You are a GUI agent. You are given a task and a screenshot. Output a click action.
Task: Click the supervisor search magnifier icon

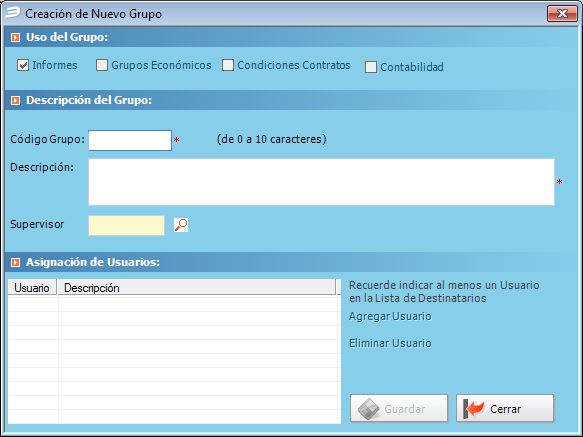point(181,225)
